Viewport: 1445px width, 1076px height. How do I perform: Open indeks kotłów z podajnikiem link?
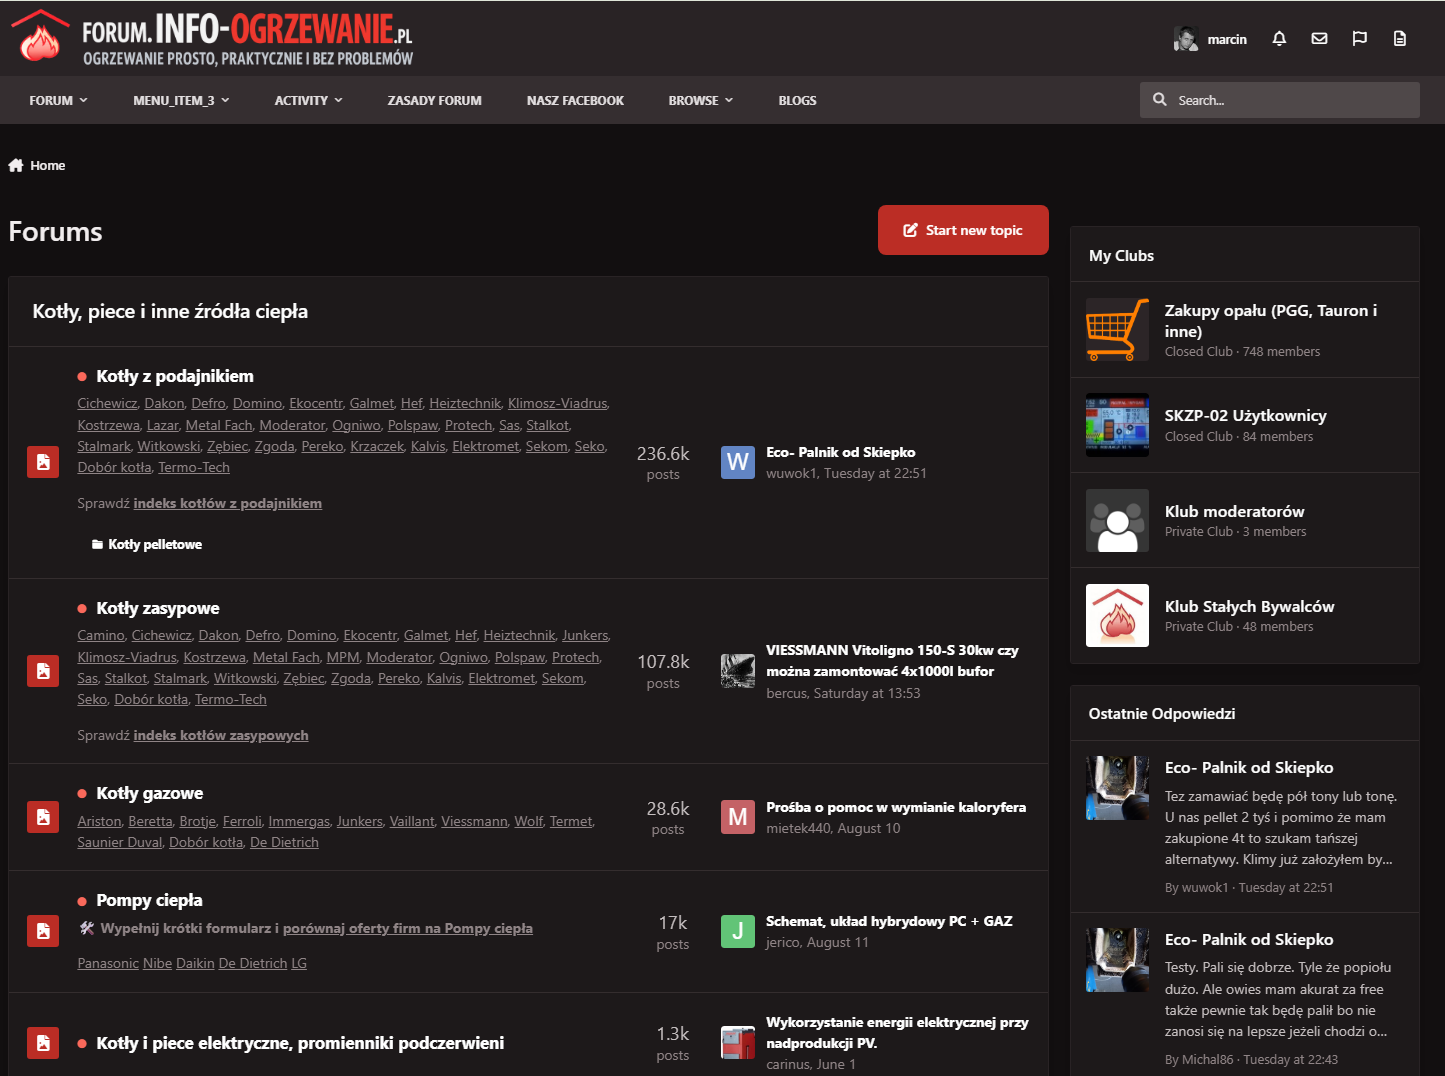(x=228, y=503)
